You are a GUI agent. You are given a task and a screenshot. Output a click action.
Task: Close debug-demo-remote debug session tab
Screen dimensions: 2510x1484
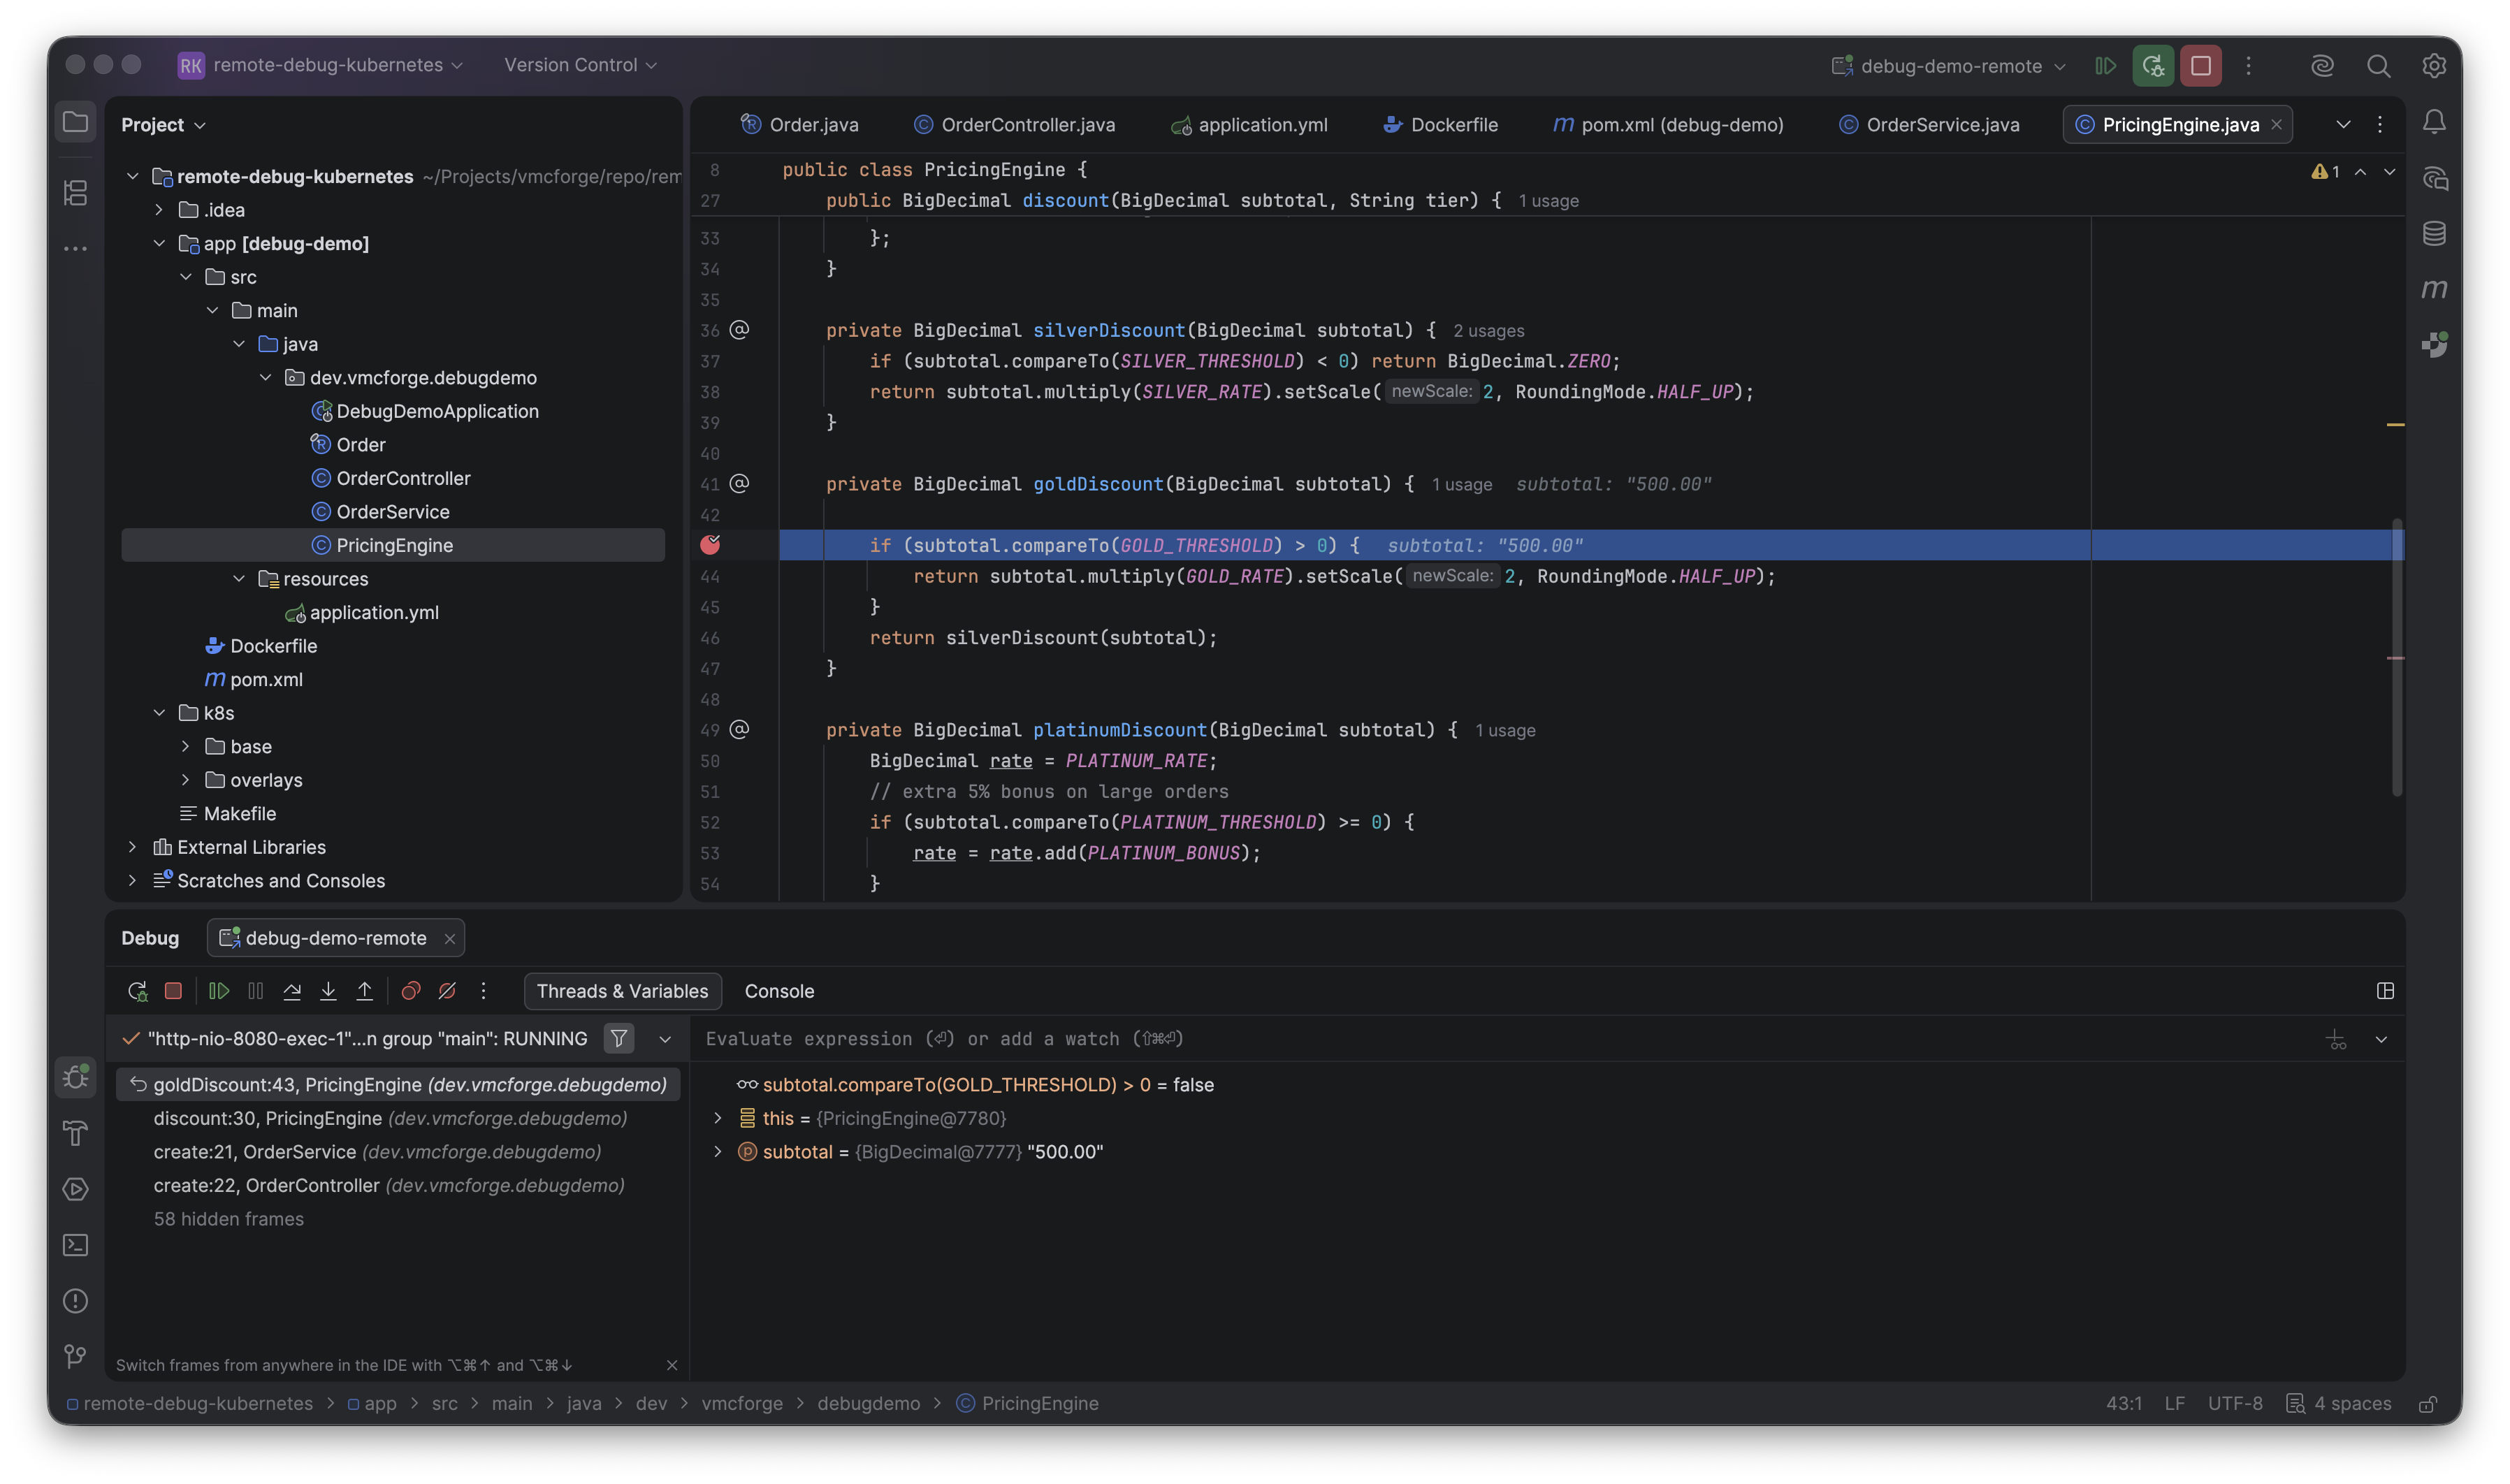click(x=449, y=938)
